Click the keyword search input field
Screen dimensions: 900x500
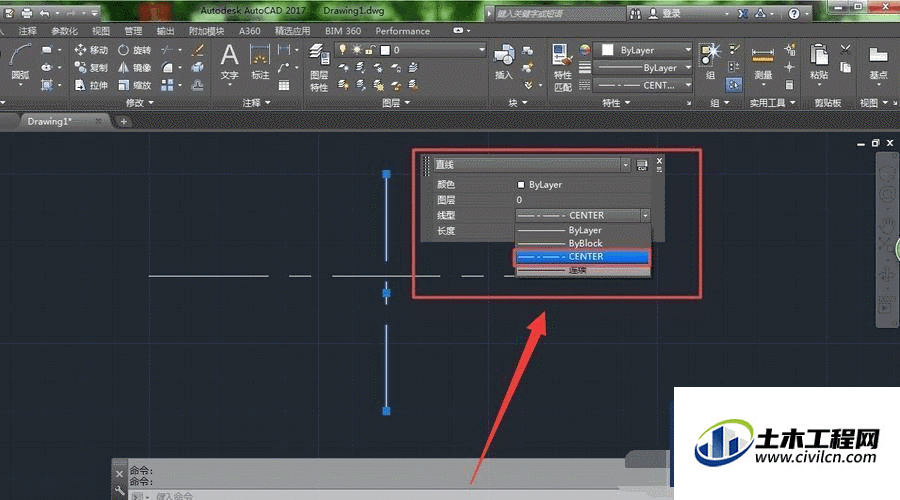(x=560, y=13)
